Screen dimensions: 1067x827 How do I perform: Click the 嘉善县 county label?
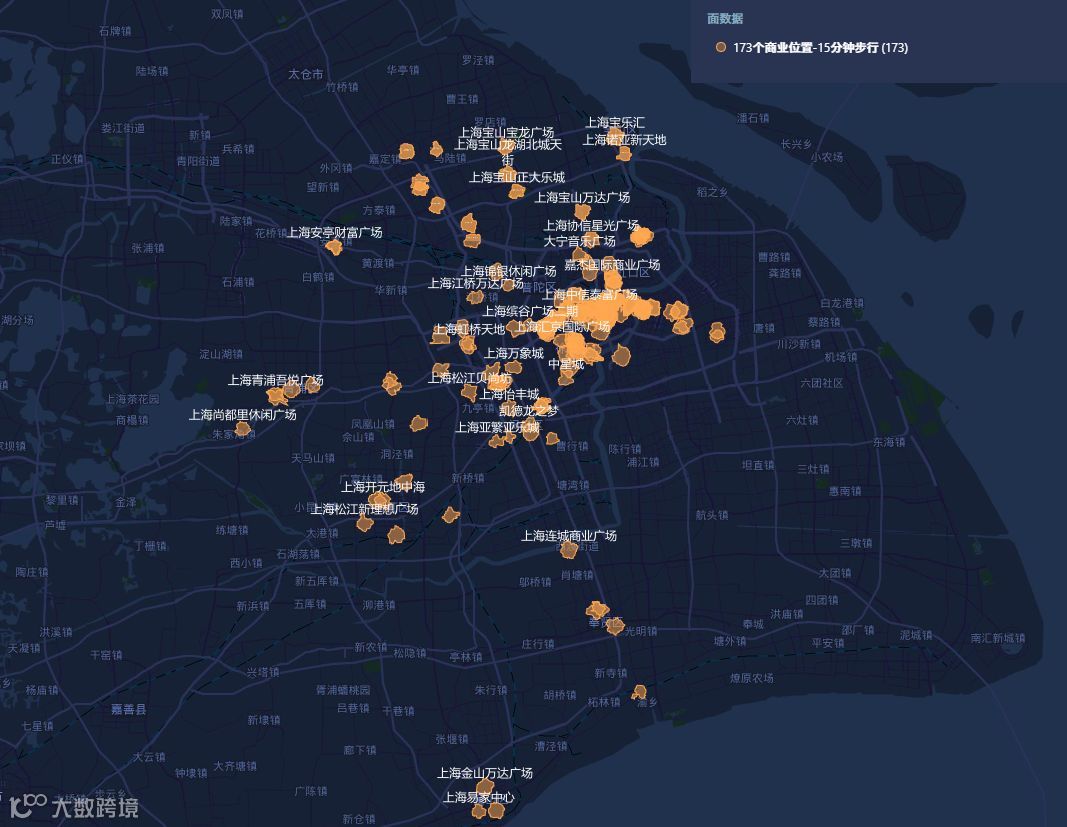(x=129, y=709)
